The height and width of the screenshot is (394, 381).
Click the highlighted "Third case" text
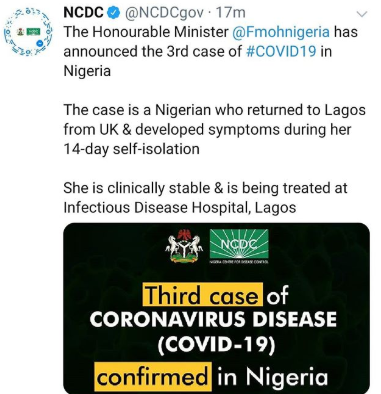(x=203, y=294)
